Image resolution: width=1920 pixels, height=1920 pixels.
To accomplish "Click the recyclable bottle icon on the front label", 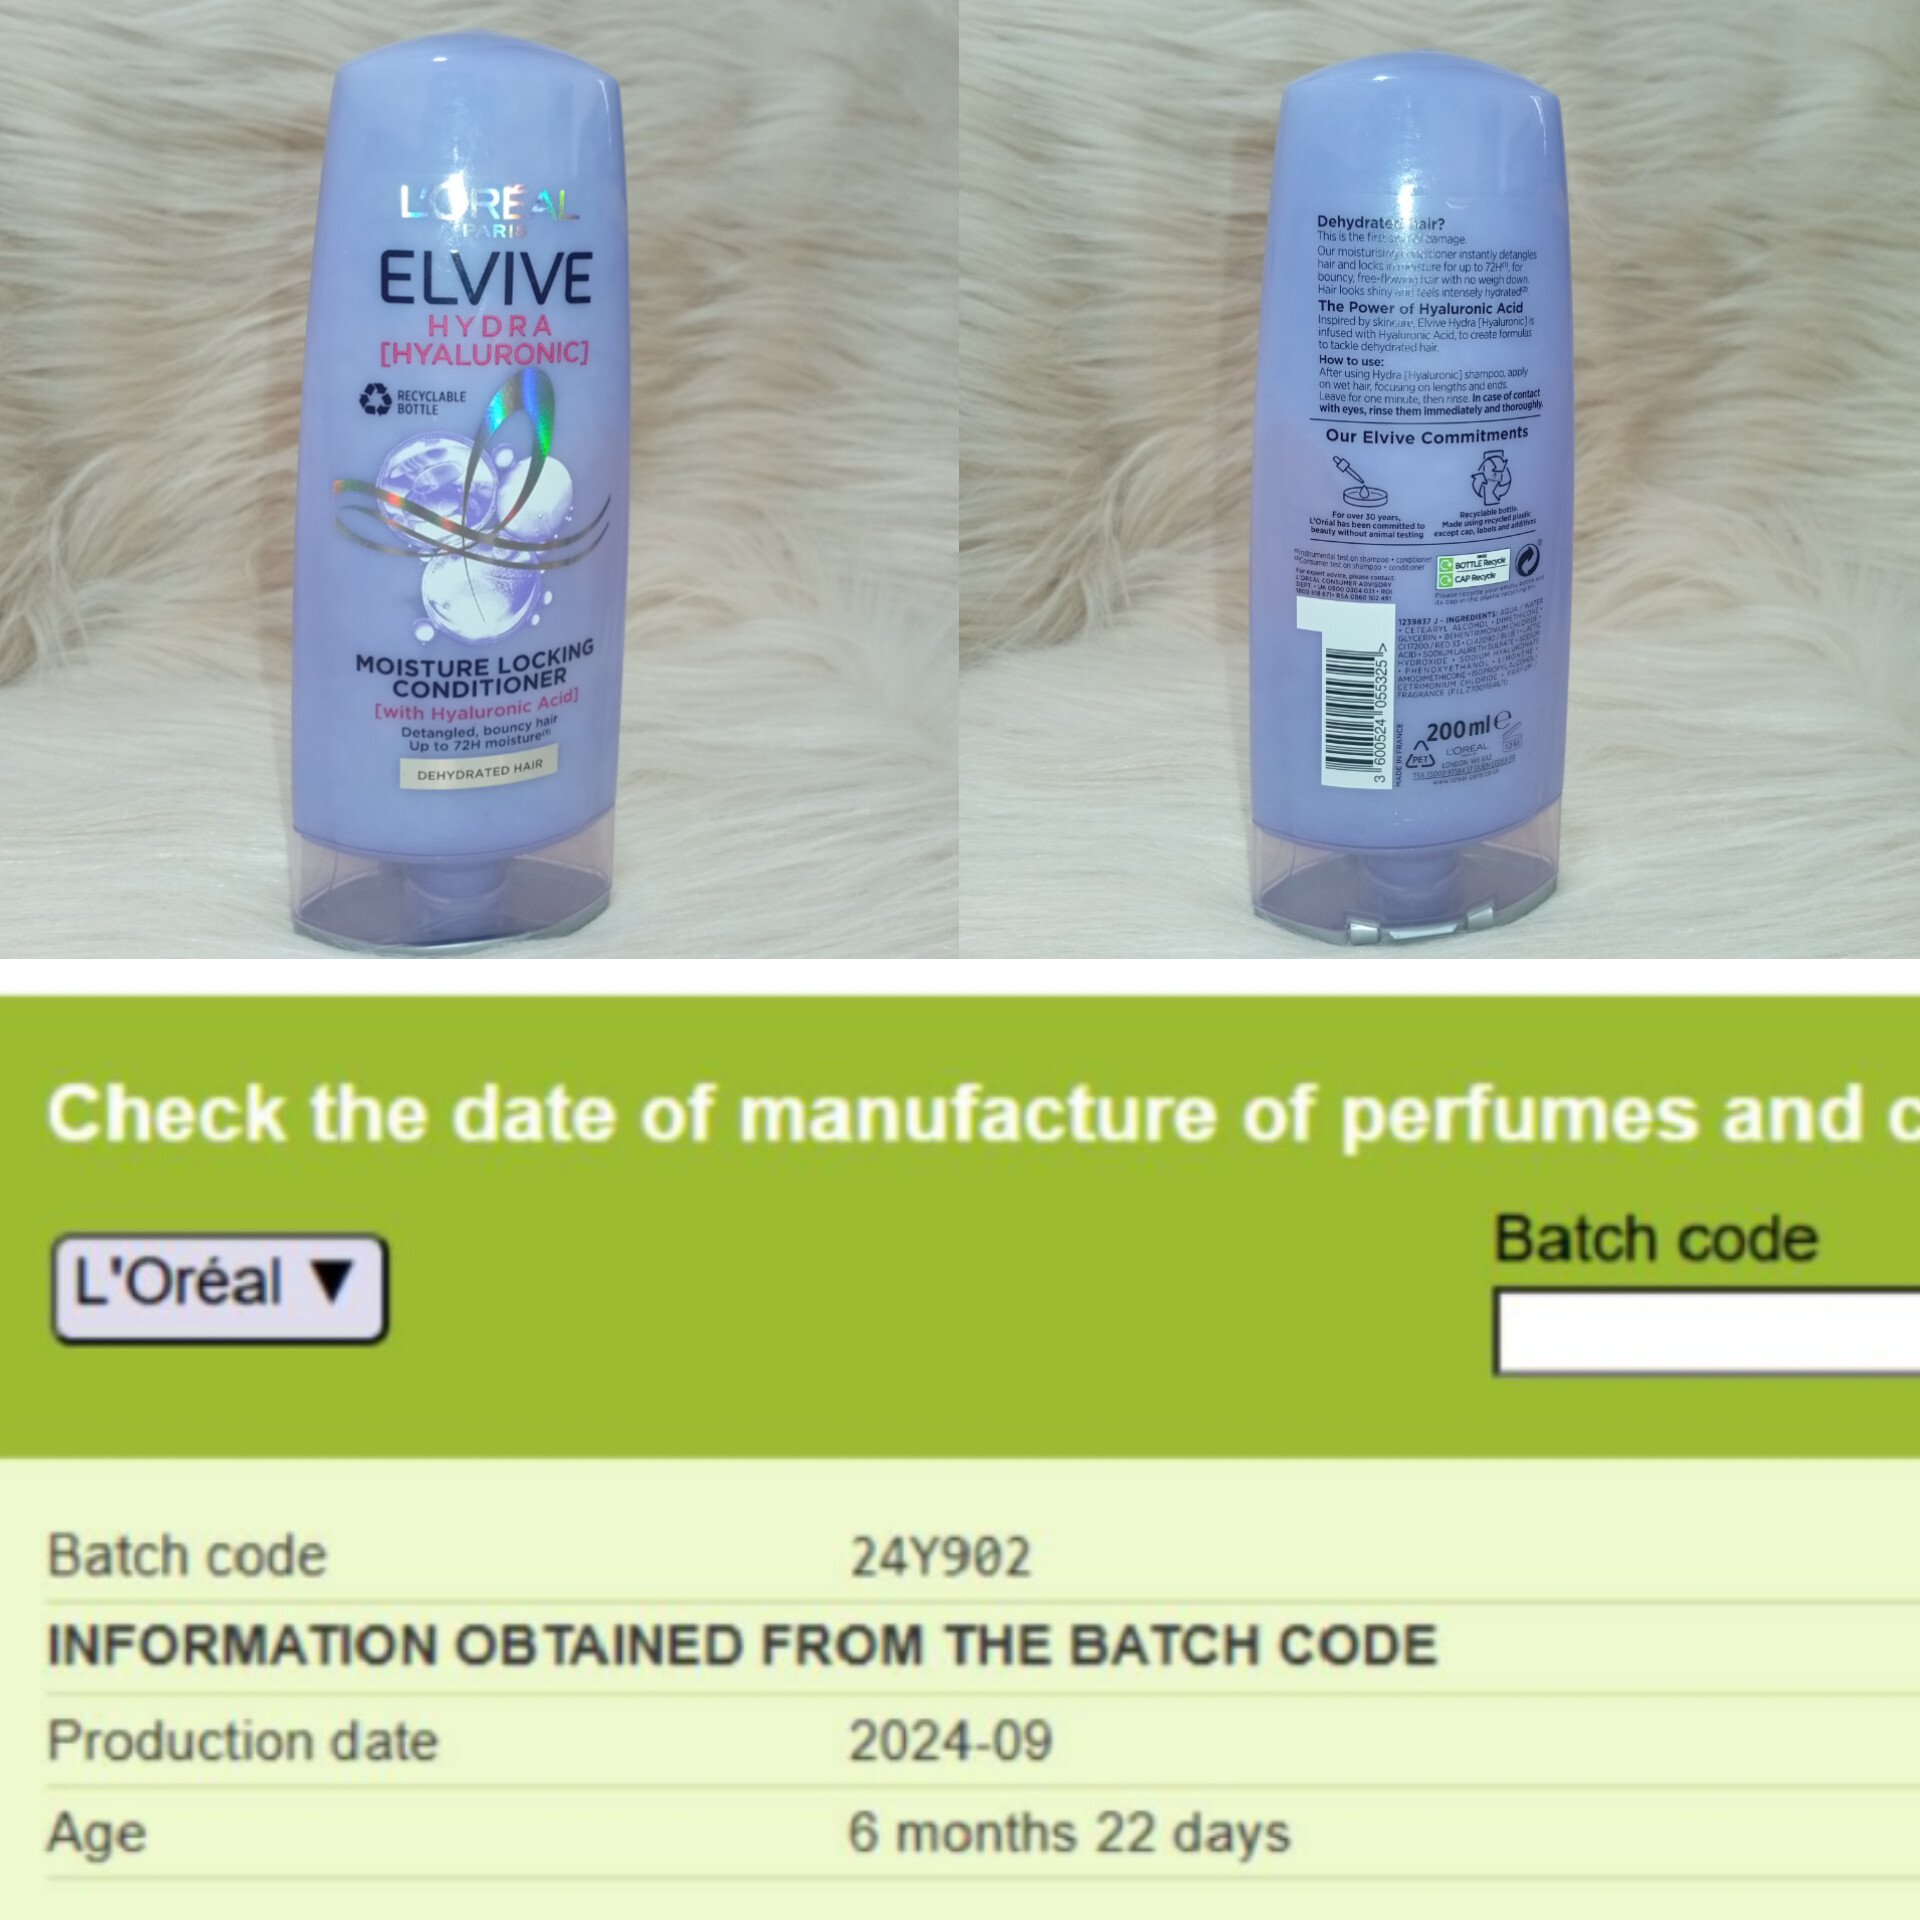I will (376, 401).
